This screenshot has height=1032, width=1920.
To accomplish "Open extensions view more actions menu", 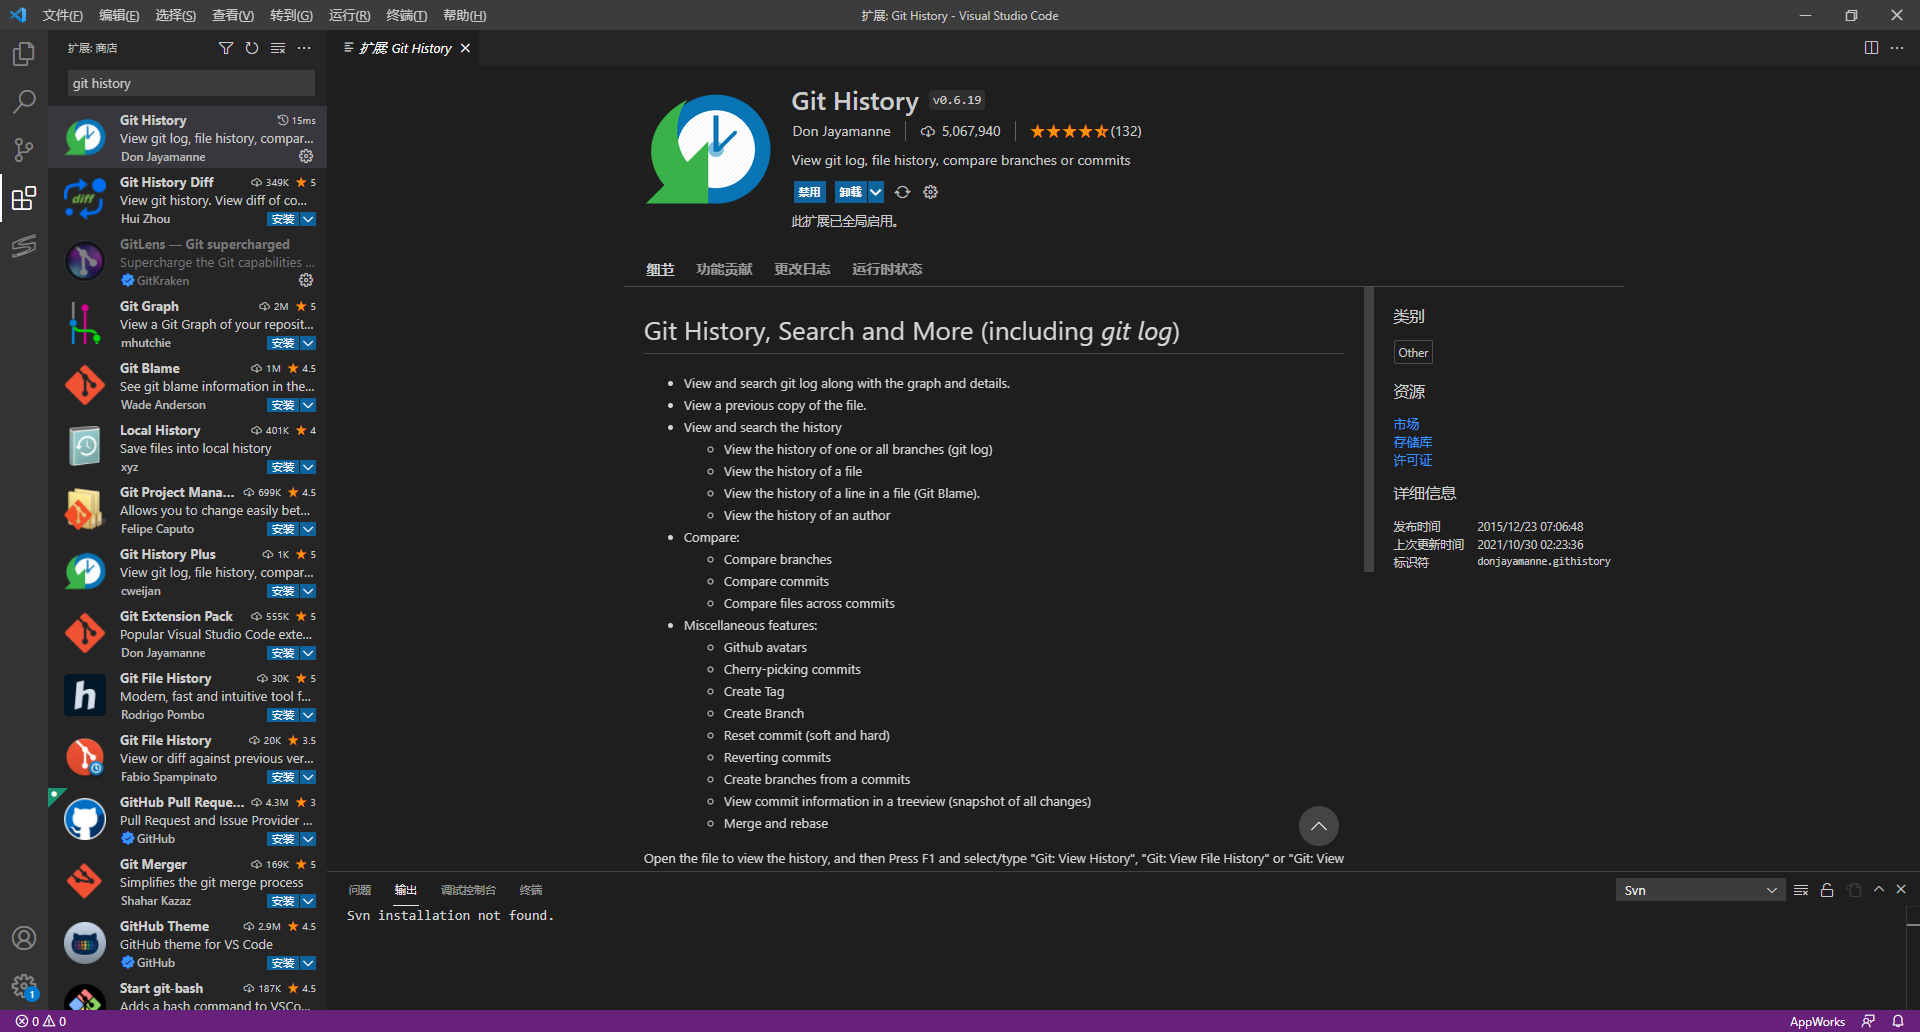I will (304, 48).
